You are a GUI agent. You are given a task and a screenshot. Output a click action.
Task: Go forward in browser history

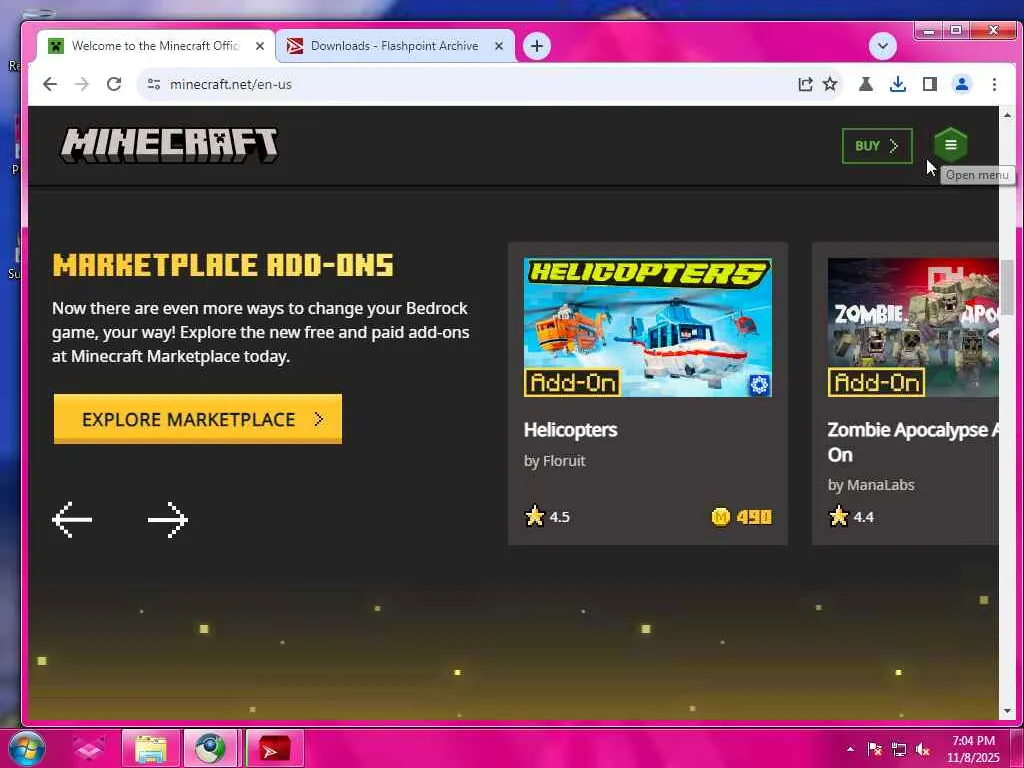82,84
